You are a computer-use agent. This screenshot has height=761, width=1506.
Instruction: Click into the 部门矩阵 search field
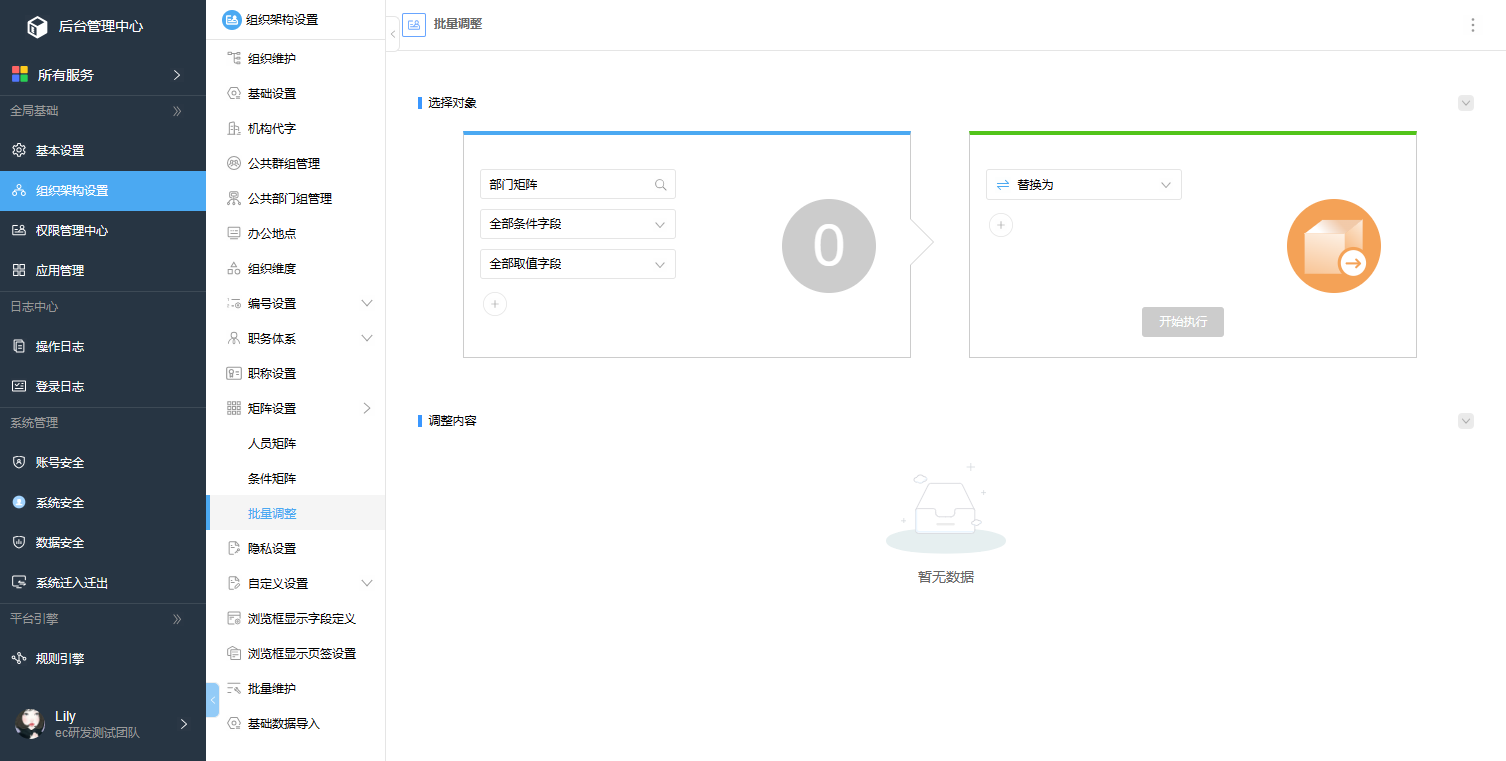click(578, 185)
